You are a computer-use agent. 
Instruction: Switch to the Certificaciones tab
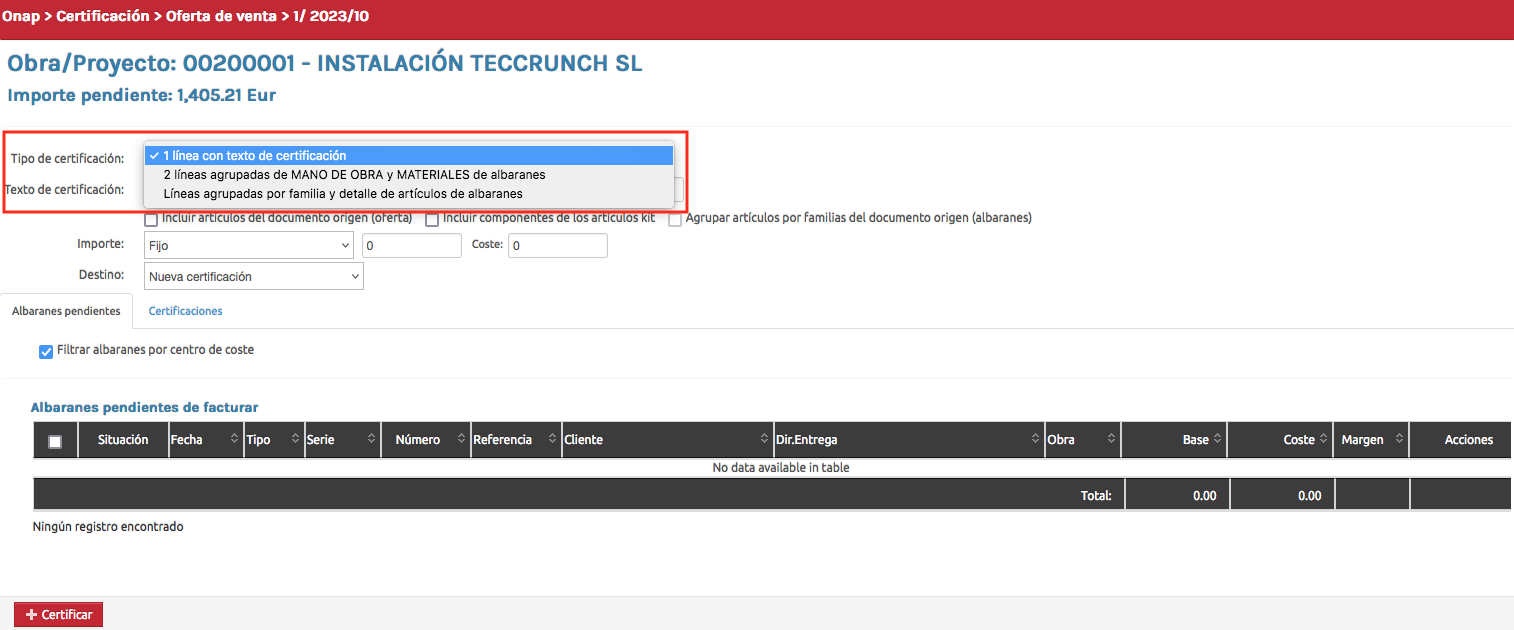[x=185, y=311]
